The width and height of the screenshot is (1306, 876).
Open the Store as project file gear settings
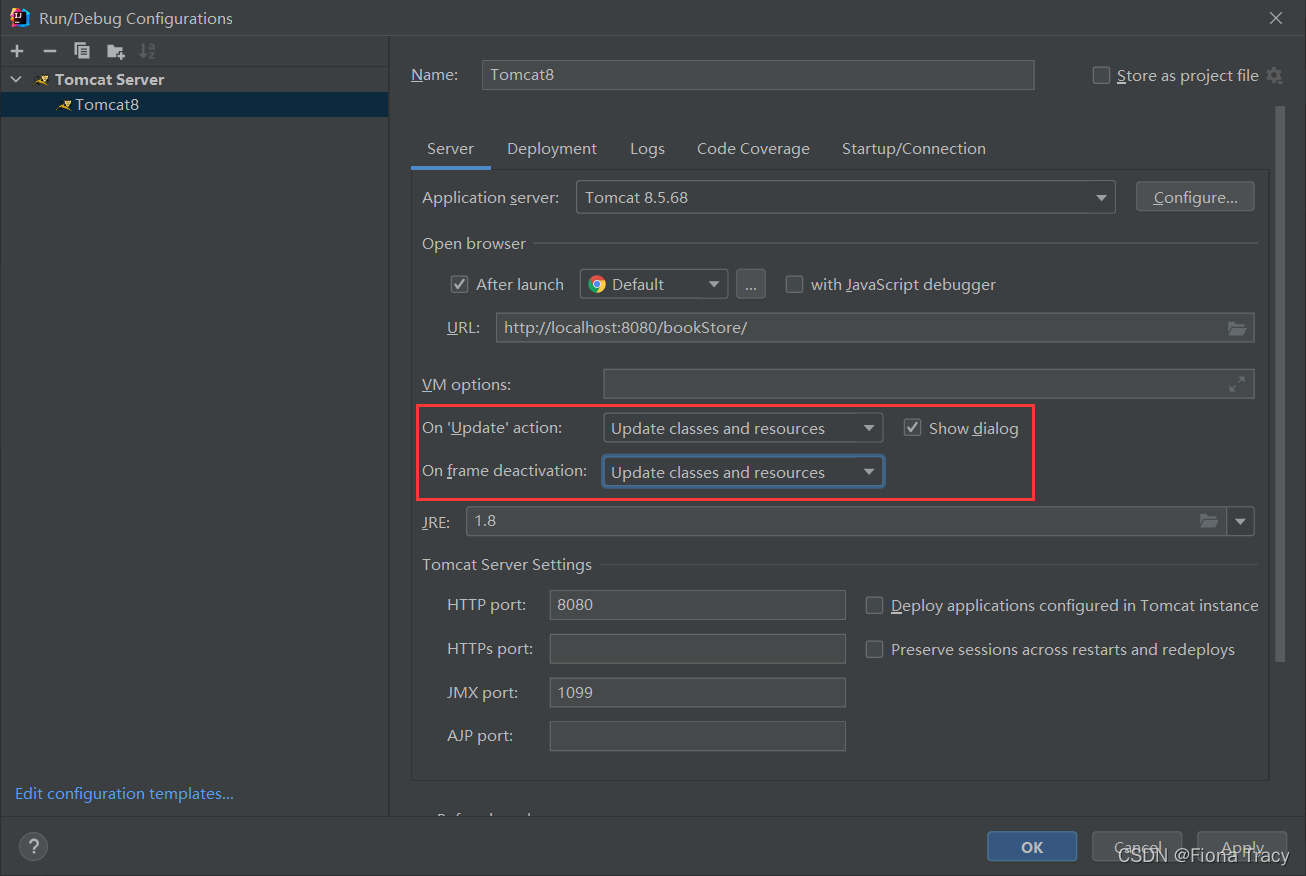[1274, 76]
